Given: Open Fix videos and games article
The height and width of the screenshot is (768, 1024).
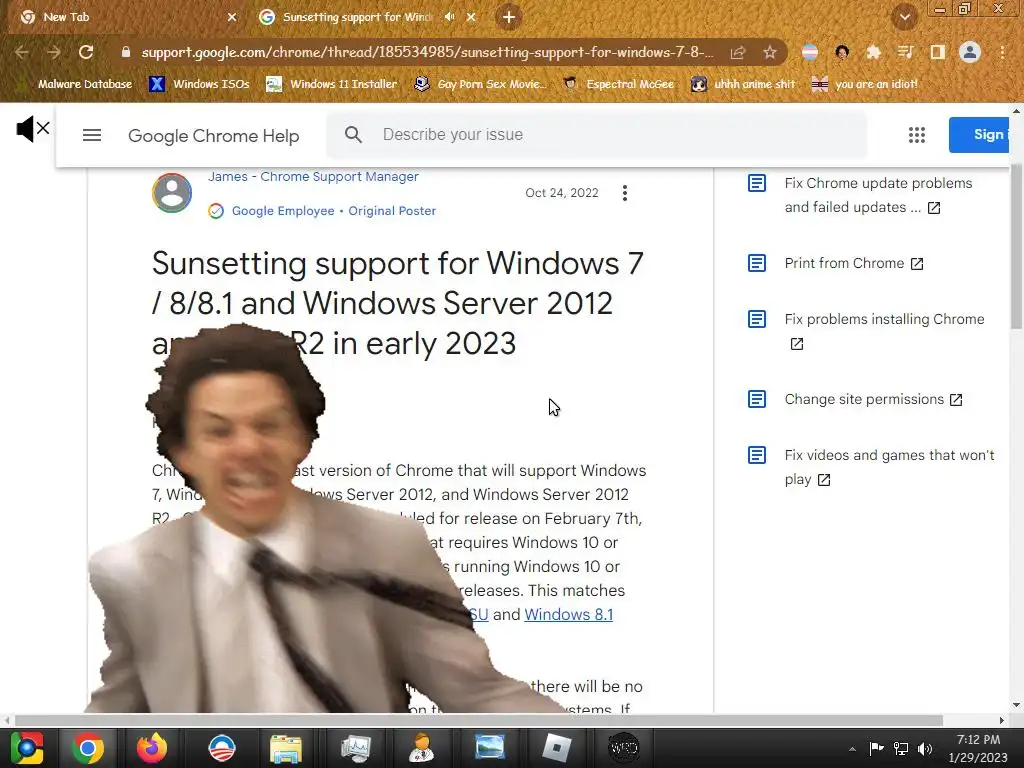Looking at the screenshot, I should coord(889,468).
